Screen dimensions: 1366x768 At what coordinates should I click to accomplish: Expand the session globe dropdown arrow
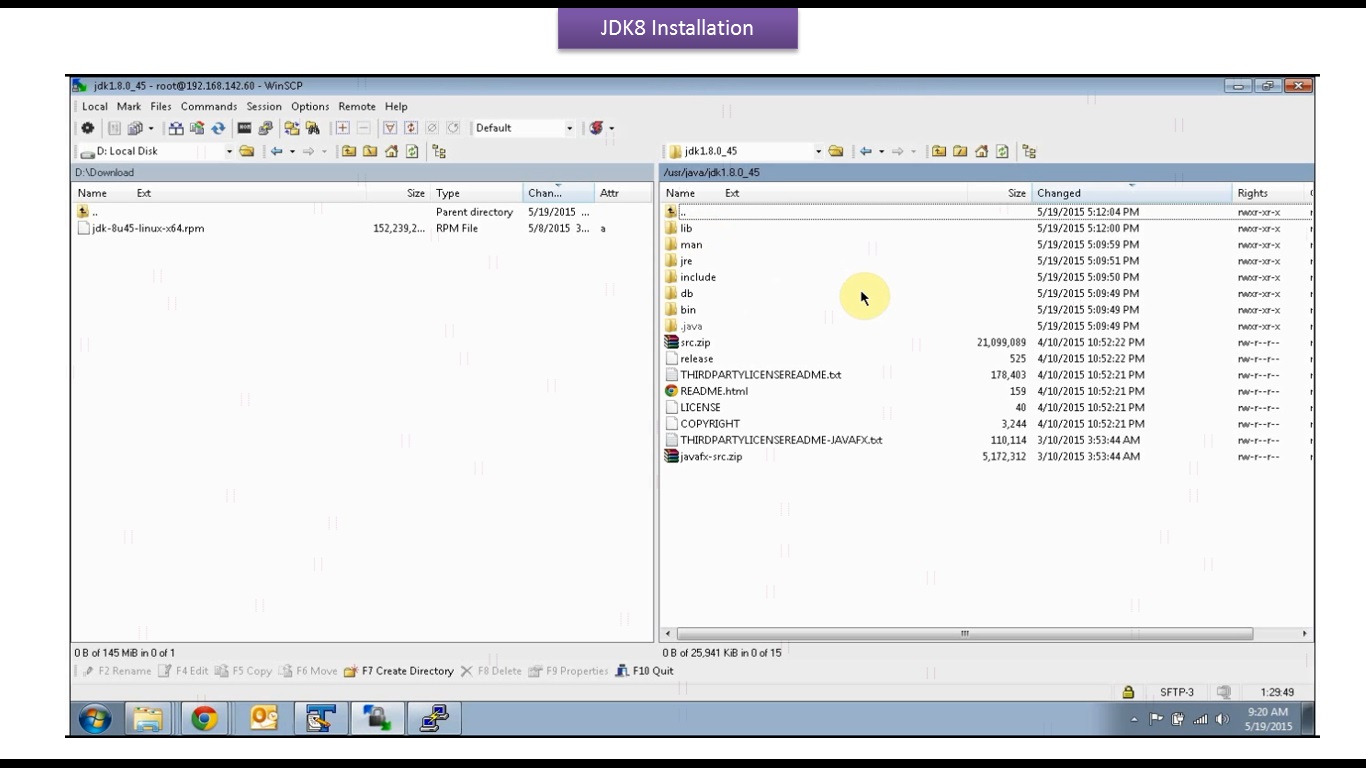[611, 128]
